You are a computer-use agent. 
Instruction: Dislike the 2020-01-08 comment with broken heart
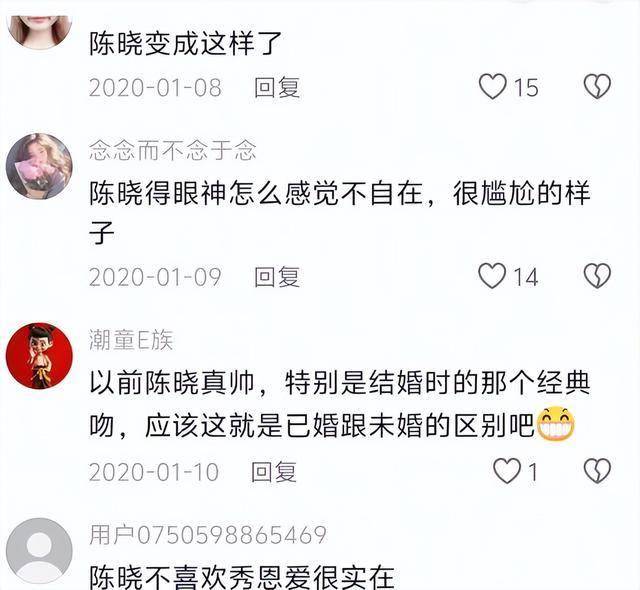(x=597, y=86)
